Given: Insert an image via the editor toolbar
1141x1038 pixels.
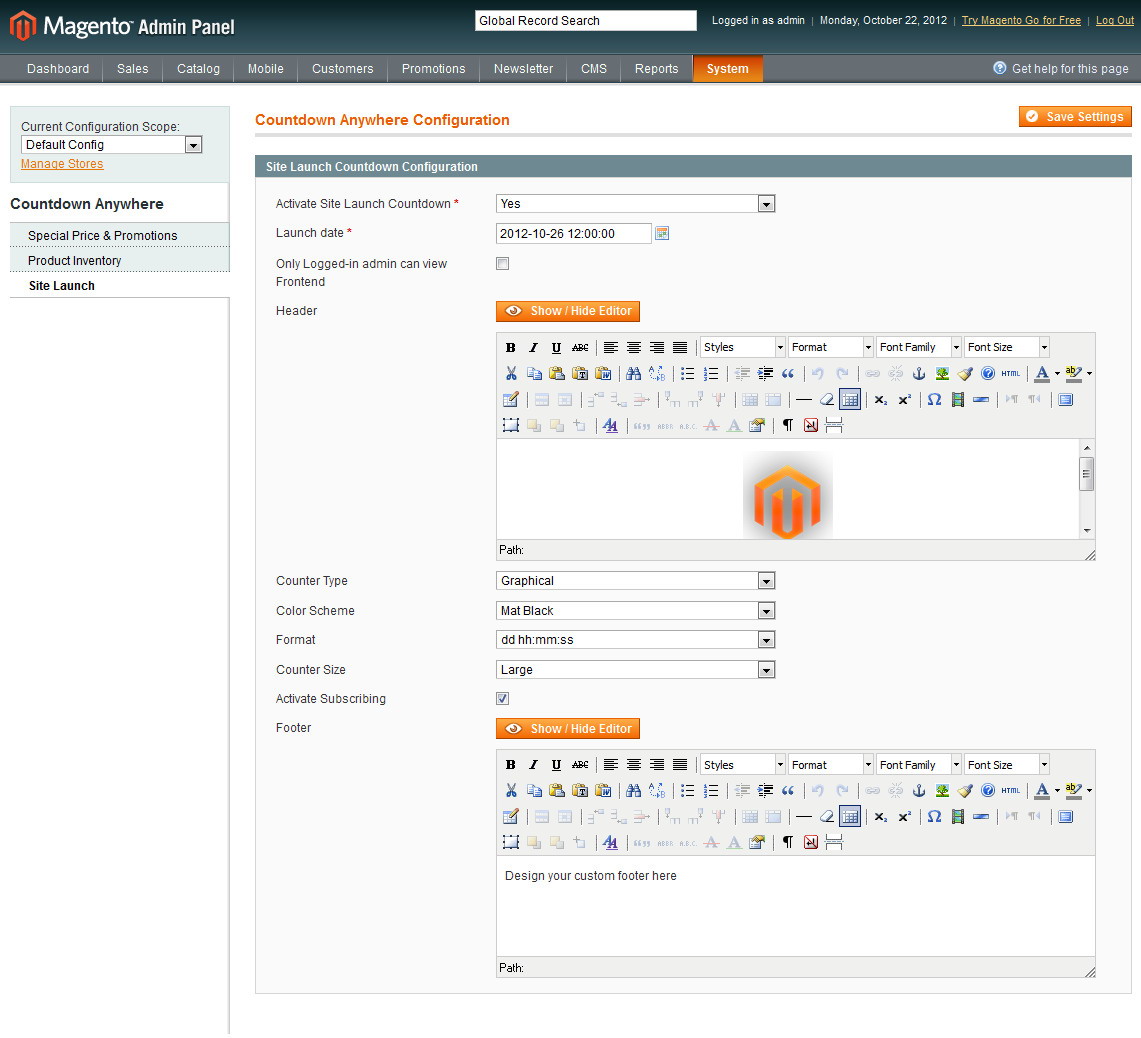Looking at the screenshot, I should click(940, 373).
